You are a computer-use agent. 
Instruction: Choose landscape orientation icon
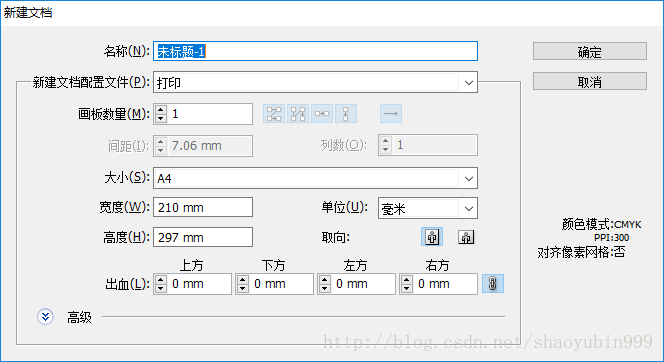click(x=466, y=237)
